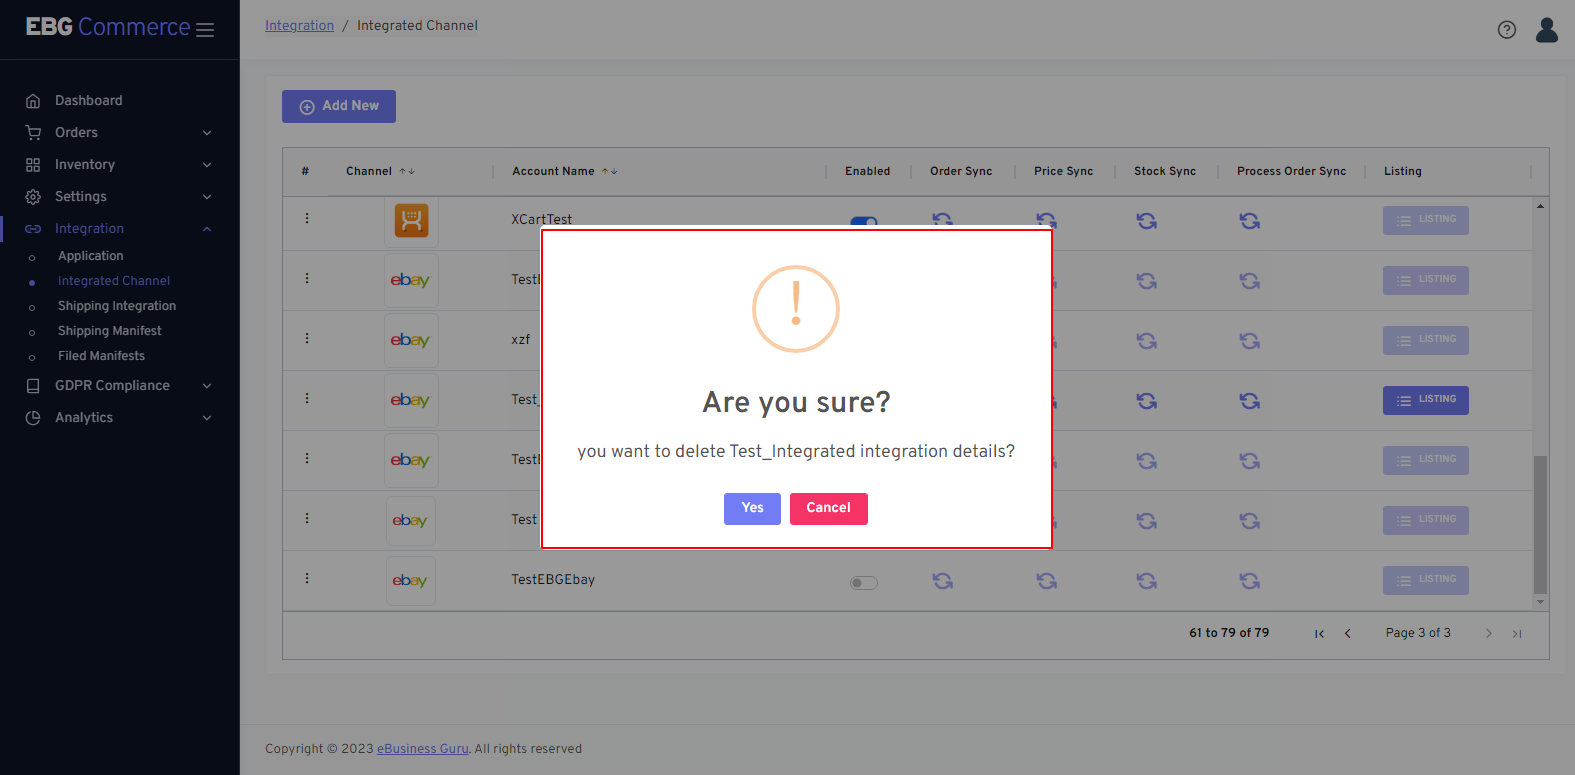Expand the Inventory sidebar section
This screenshot has height=775, width=1575.
[x=119, y=165]
